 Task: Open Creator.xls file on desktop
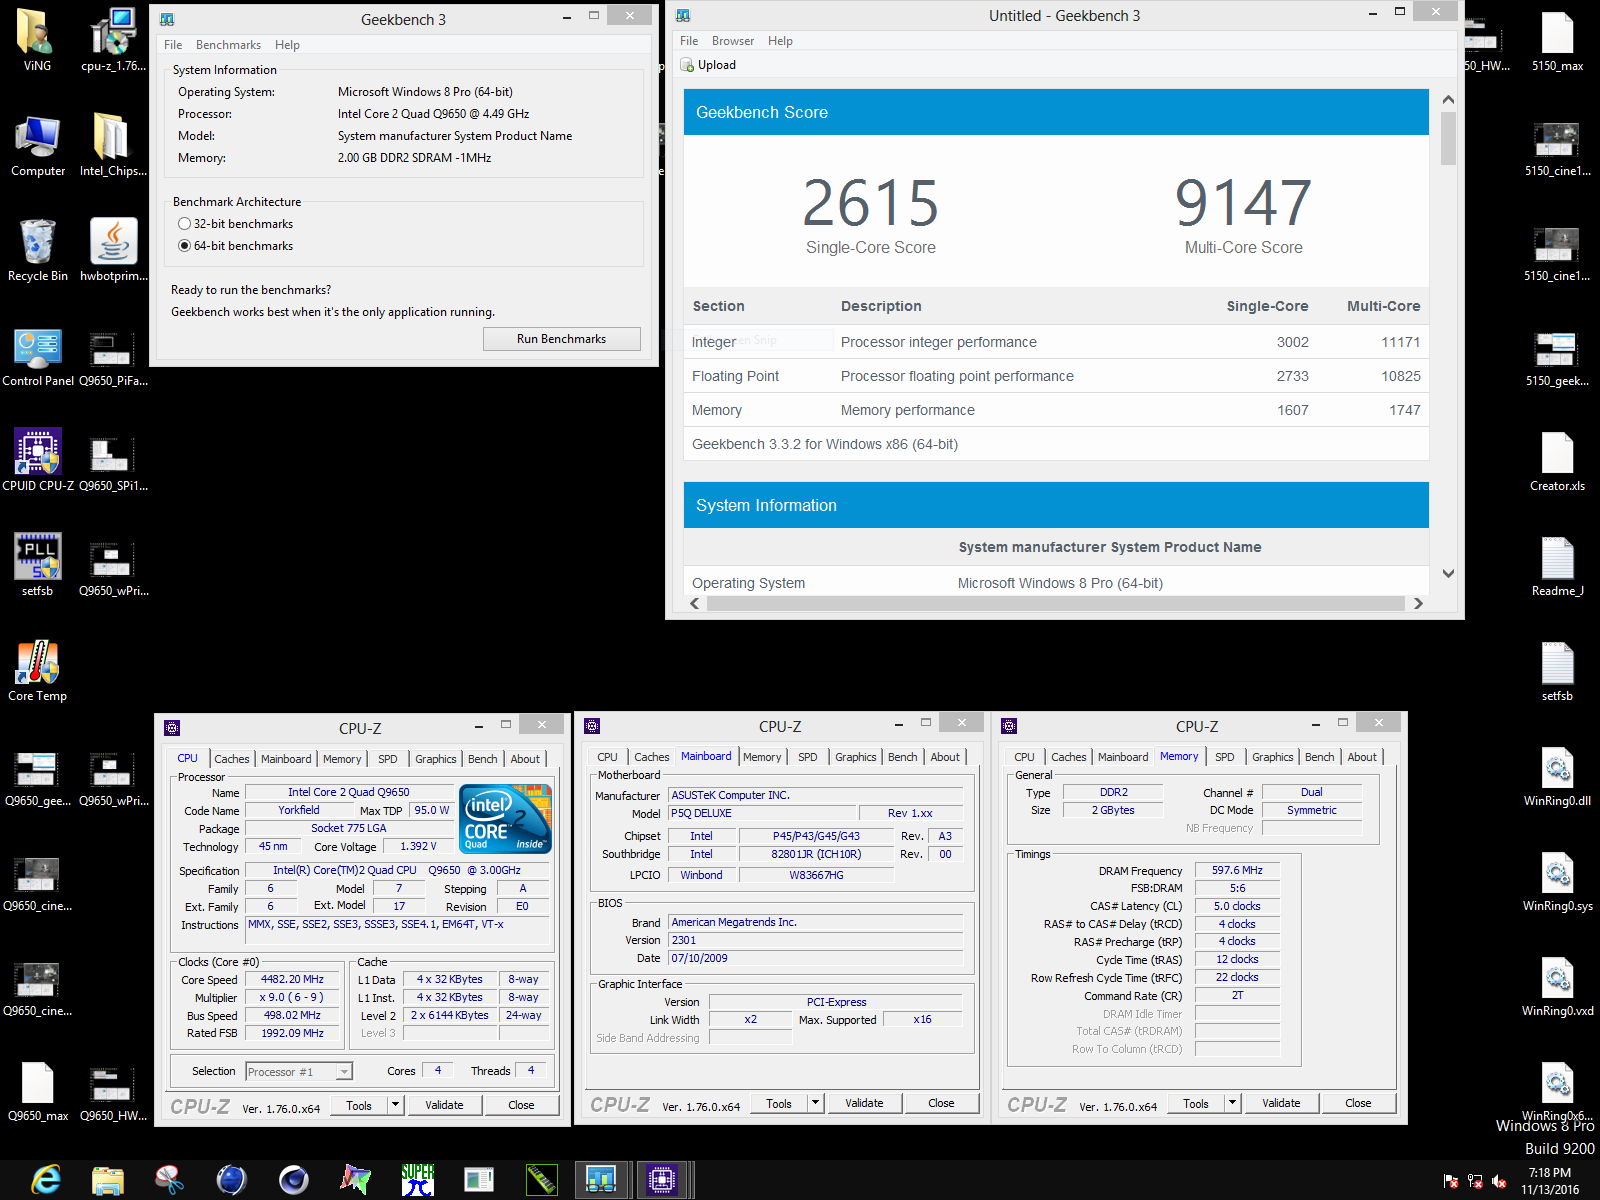pyautogui.click(x=1557, y=461)
